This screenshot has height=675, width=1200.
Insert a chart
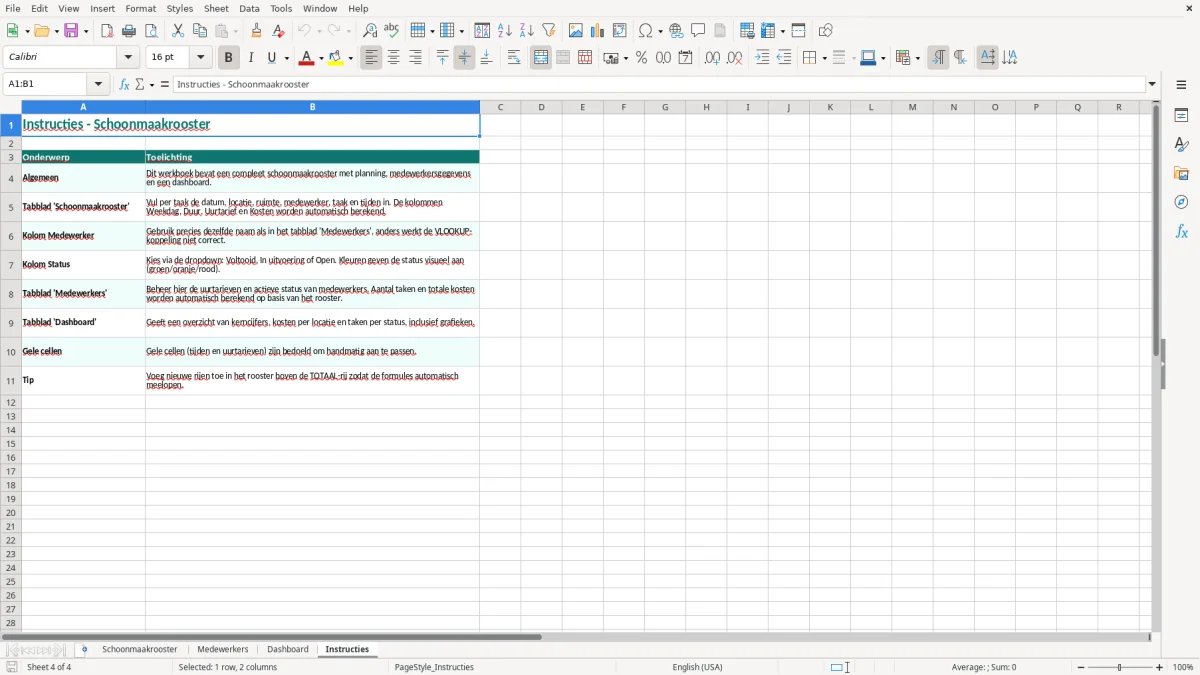[x=598, y=31]
